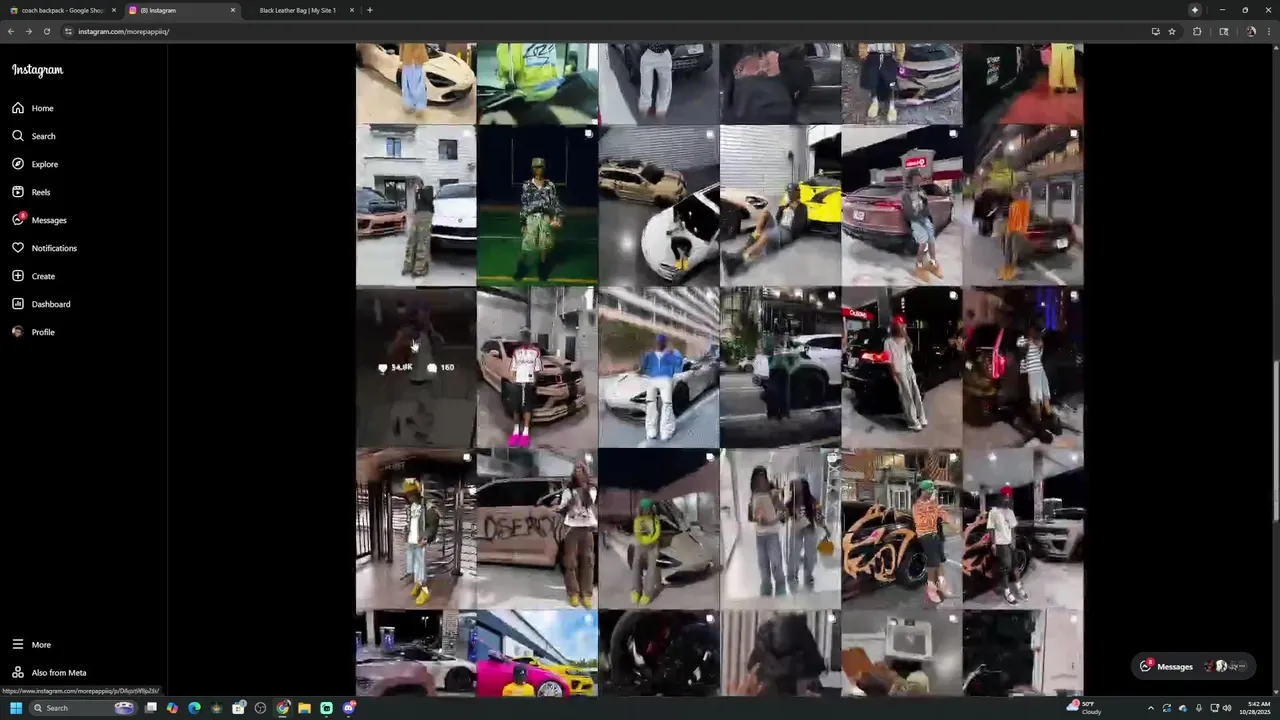The image size is (1280, 720).
Task: Open Notifications from the sidebar
Action: point(44,248)
